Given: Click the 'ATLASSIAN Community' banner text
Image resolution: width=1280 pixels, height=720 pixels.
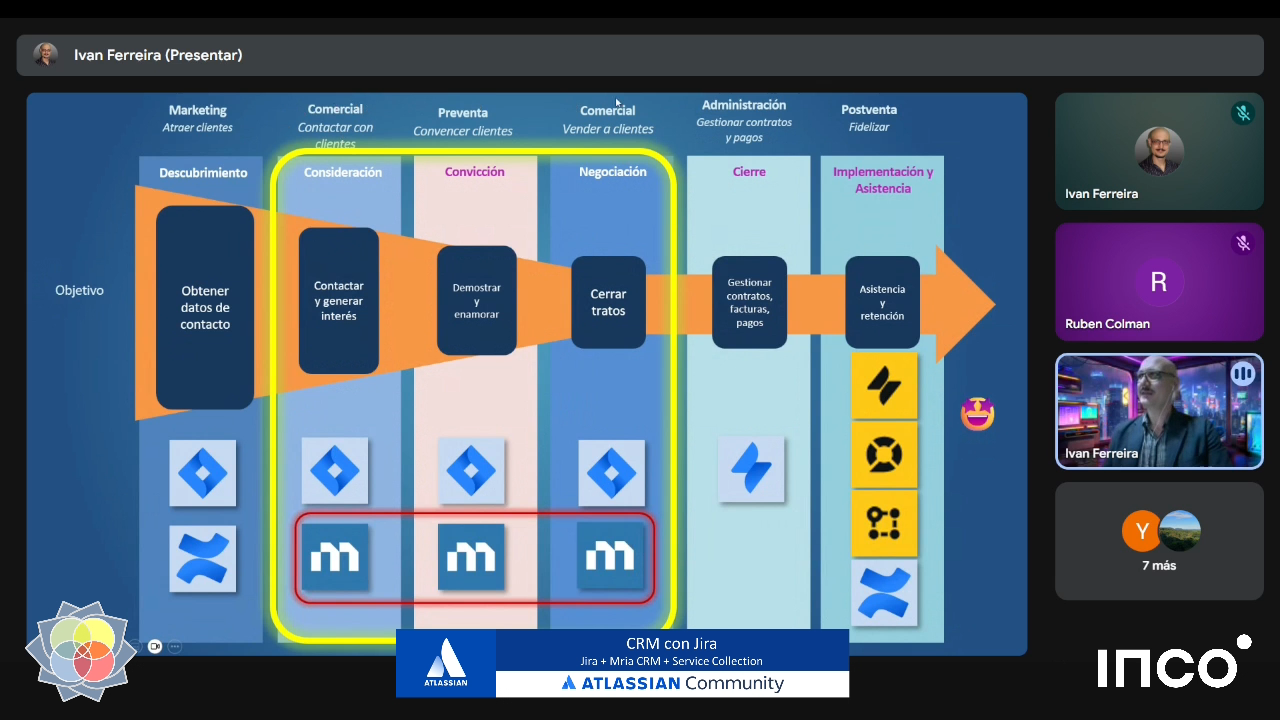Looking at the screenshot, I should point(672,683).
